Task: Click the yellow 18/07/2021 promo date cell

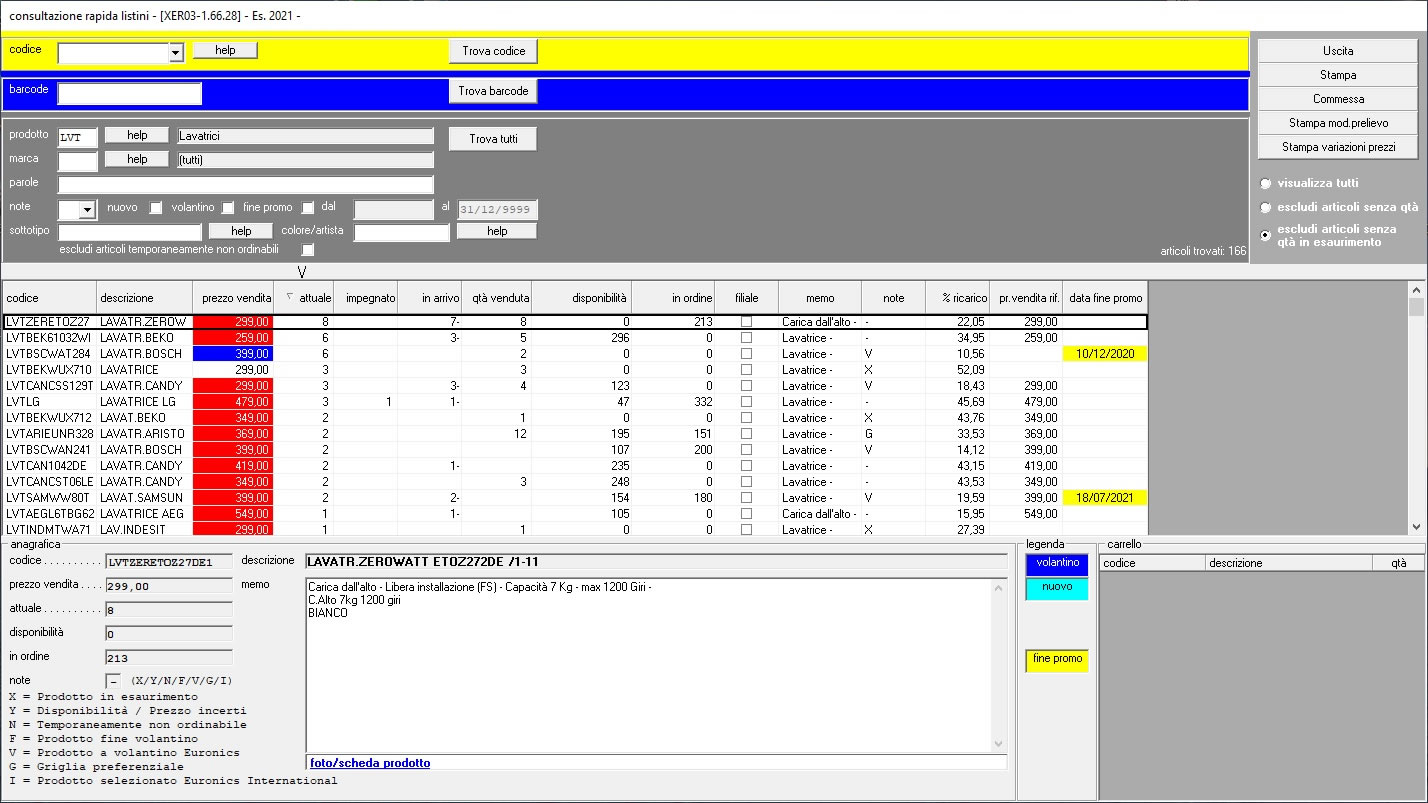Action: (1105, 498)
